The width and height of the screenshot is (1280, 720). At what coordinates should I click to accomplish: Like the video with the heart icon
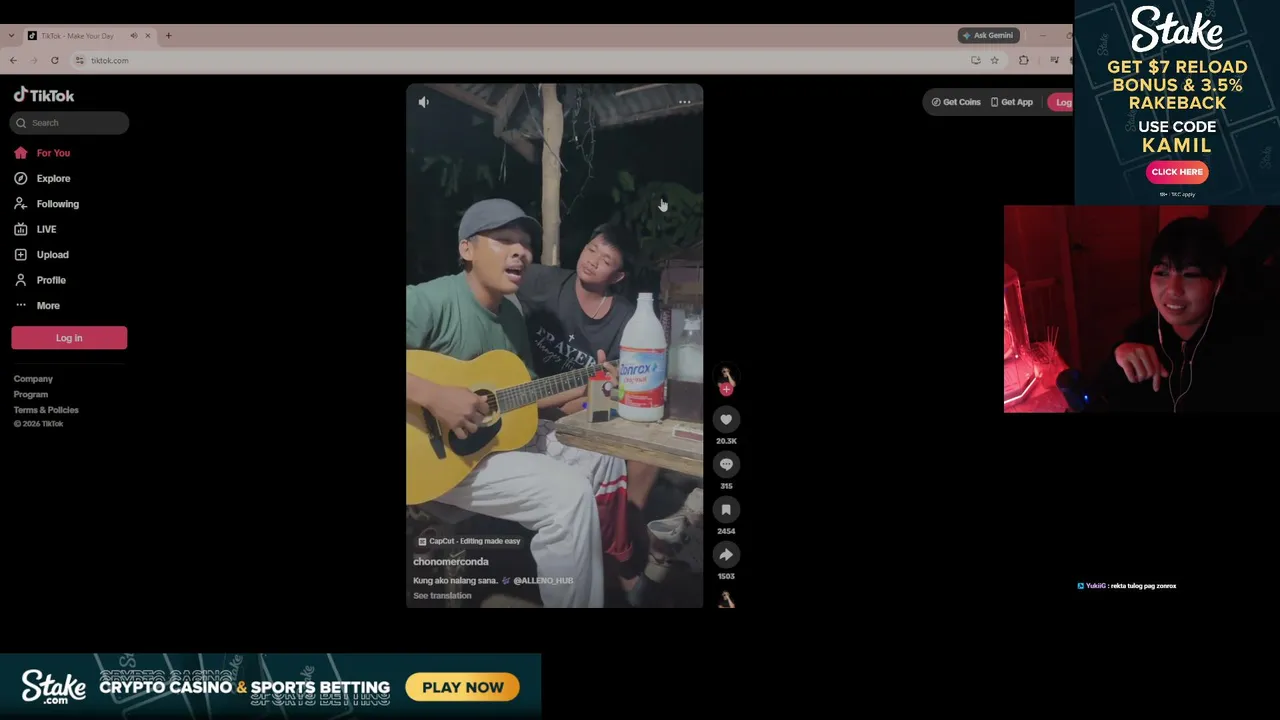[726, 419]
